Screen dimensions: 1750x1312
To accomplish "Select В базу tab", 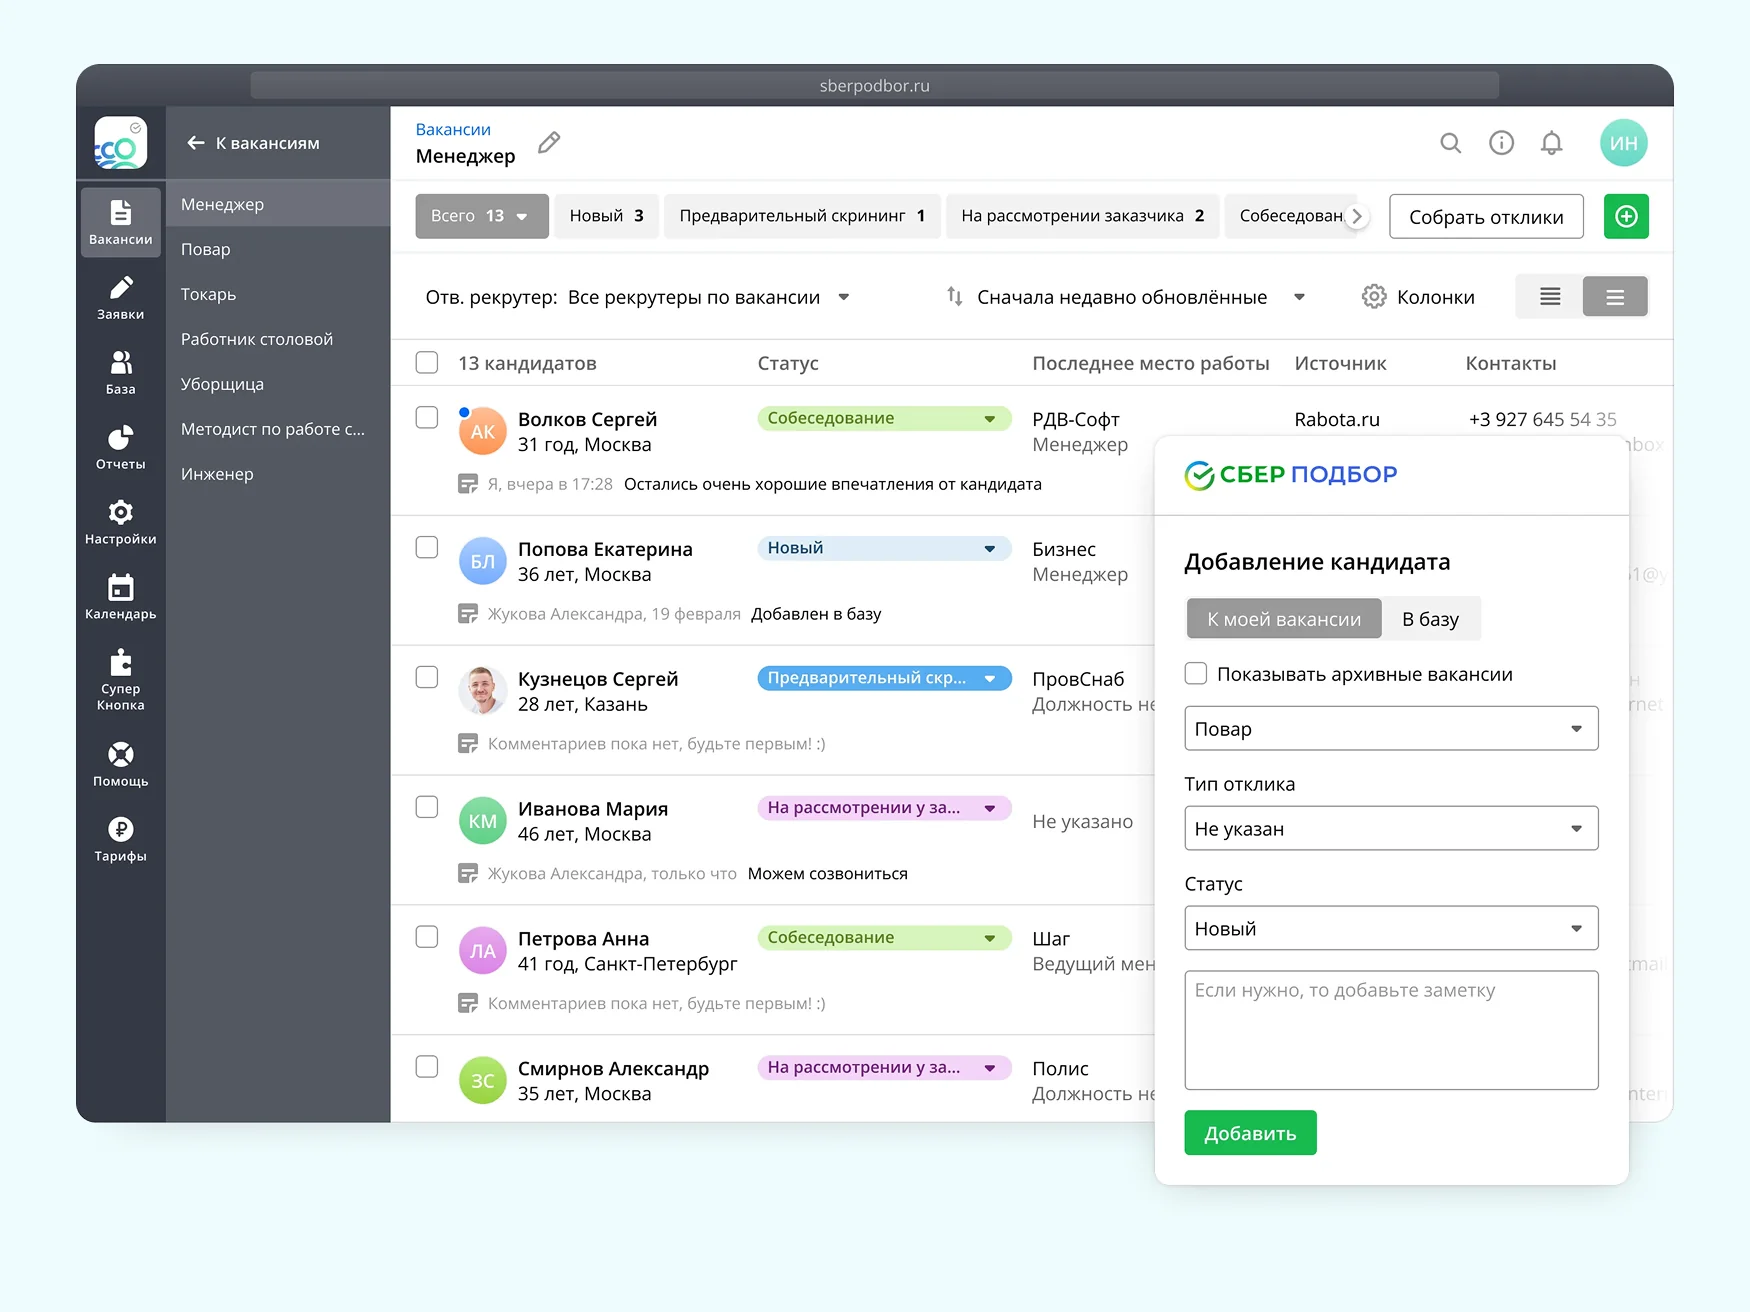I will 1430,619.
